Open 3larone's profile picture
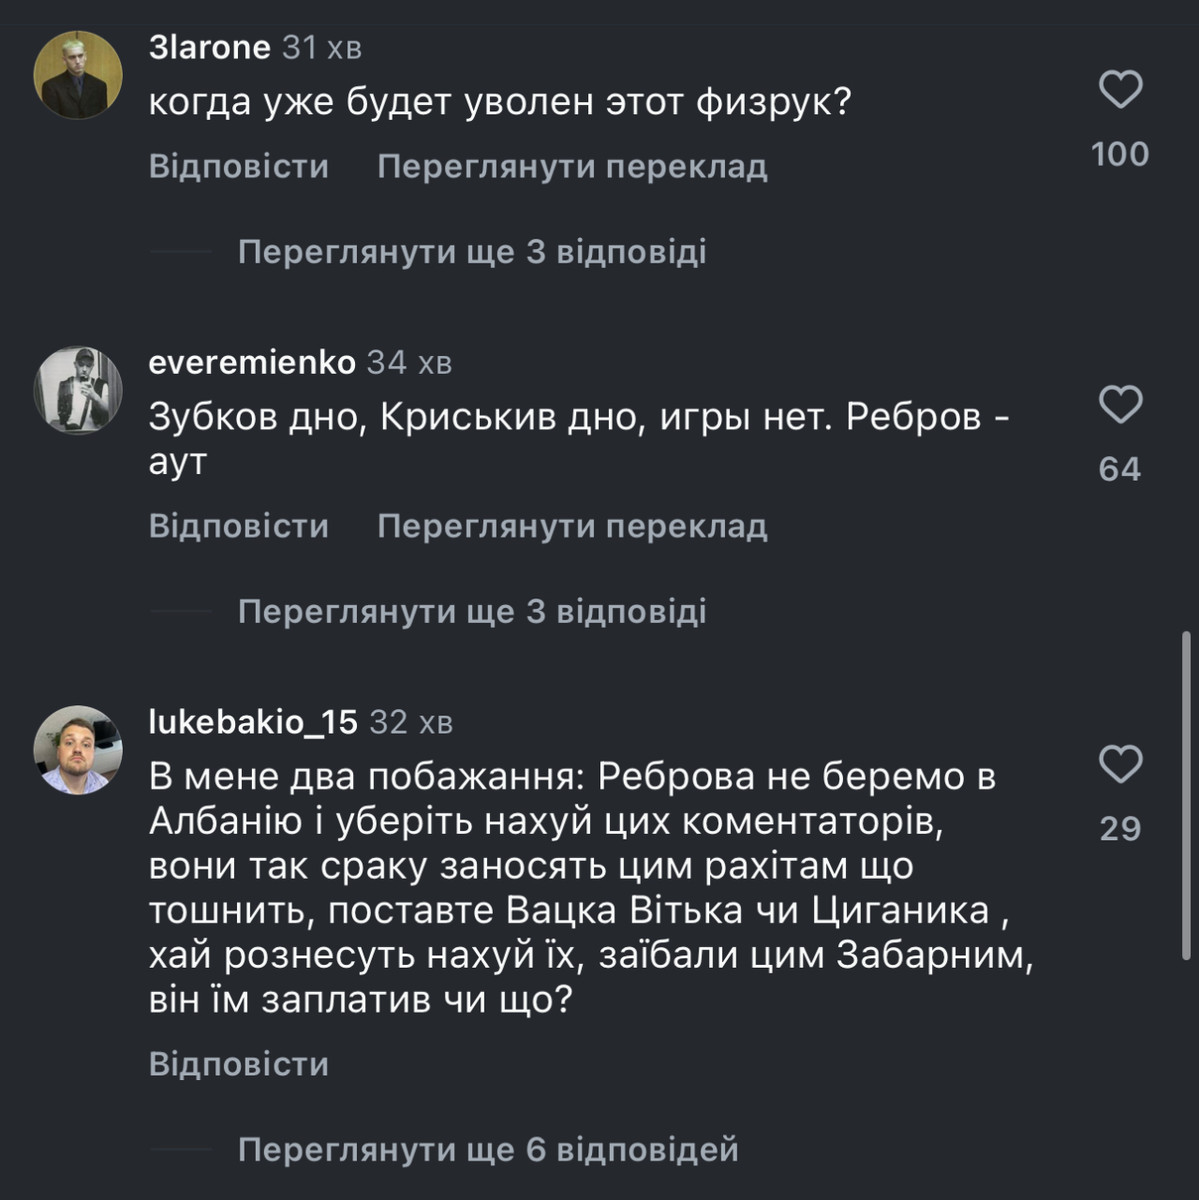The width and height of the screenshot is (1199, 1200). click(78, 75)
